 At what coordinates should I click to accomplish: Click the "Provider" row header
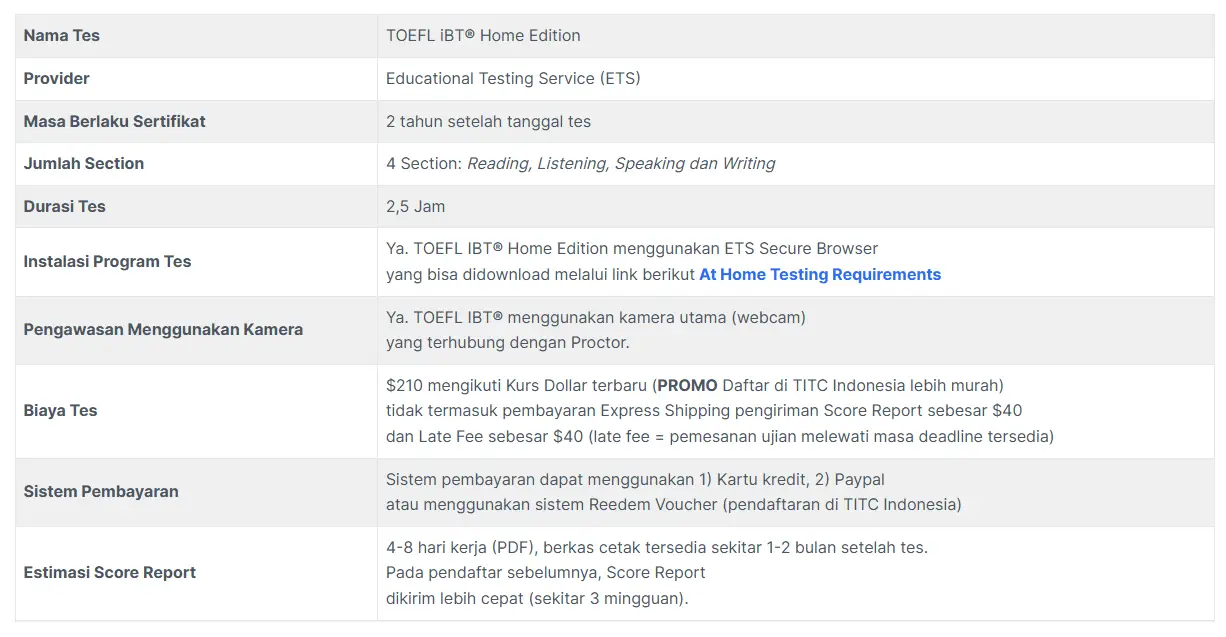click(x=57, y=79)
